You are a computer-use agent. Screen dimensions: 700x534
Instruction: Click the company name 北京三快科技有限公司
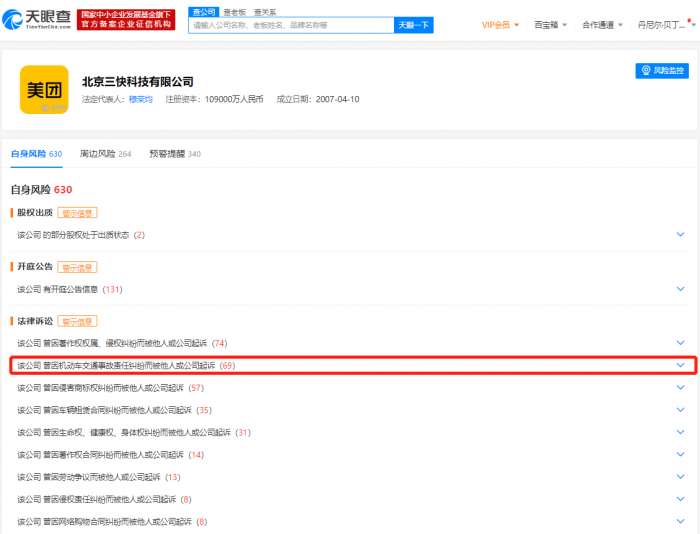(x=138, y=82)
